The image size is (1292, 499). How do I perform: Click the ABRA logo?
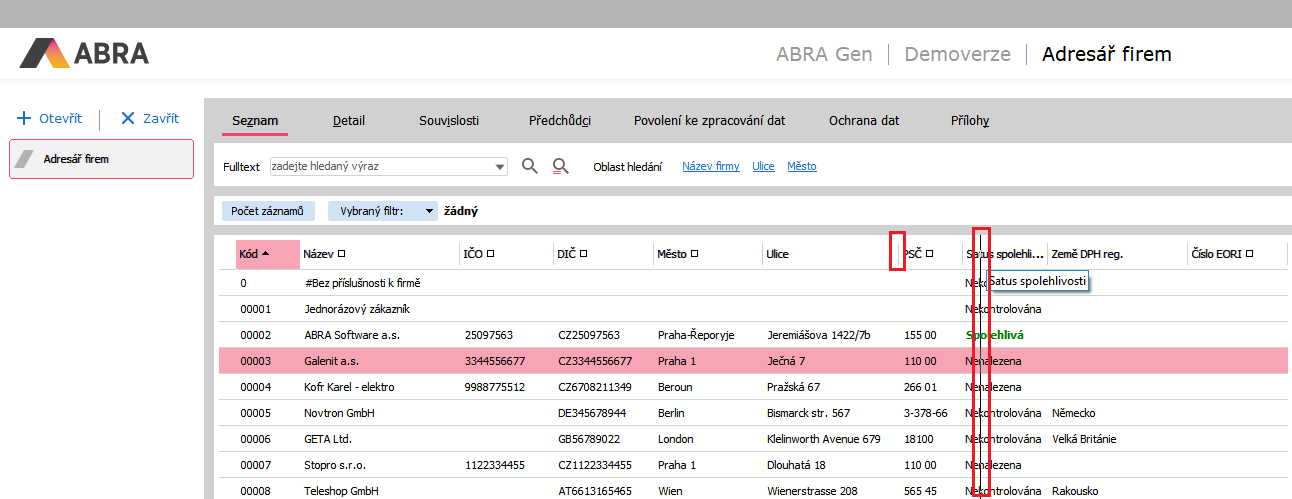pyautogui.click(x=84, y=53)
